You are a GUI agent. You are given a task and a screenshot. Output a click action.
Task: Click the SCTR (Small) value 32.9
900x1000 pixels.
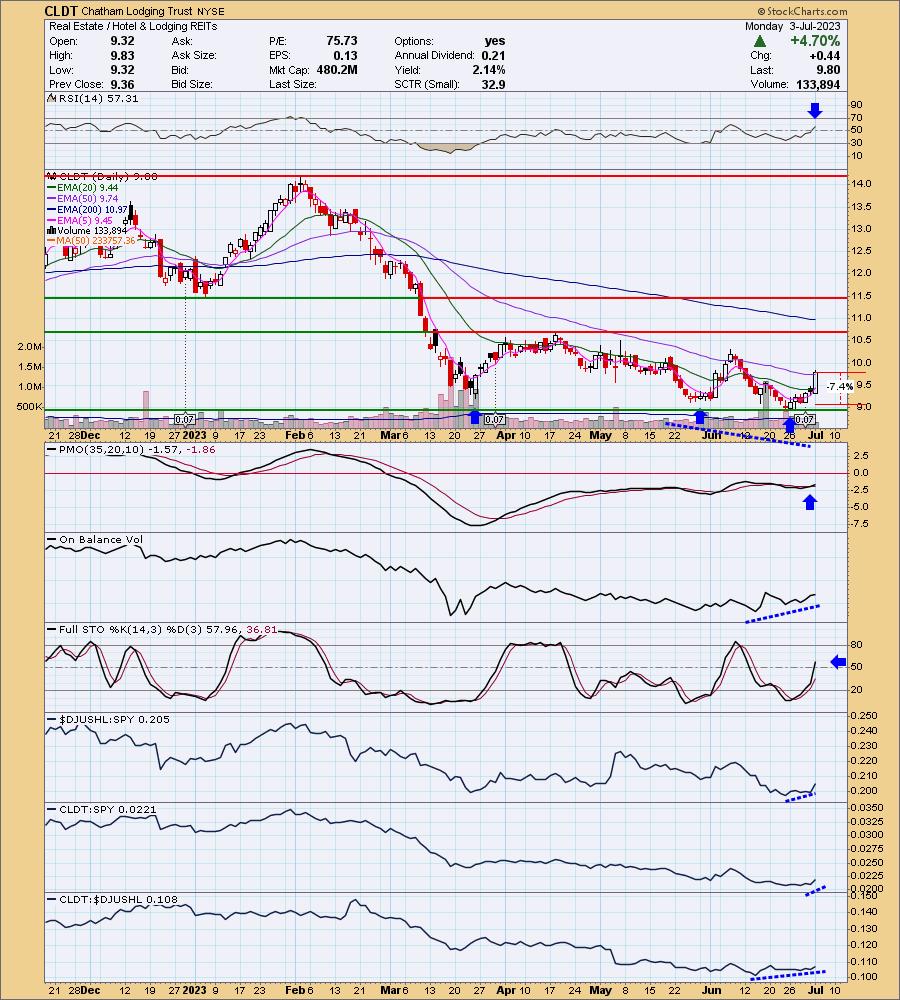pos(494,84)
